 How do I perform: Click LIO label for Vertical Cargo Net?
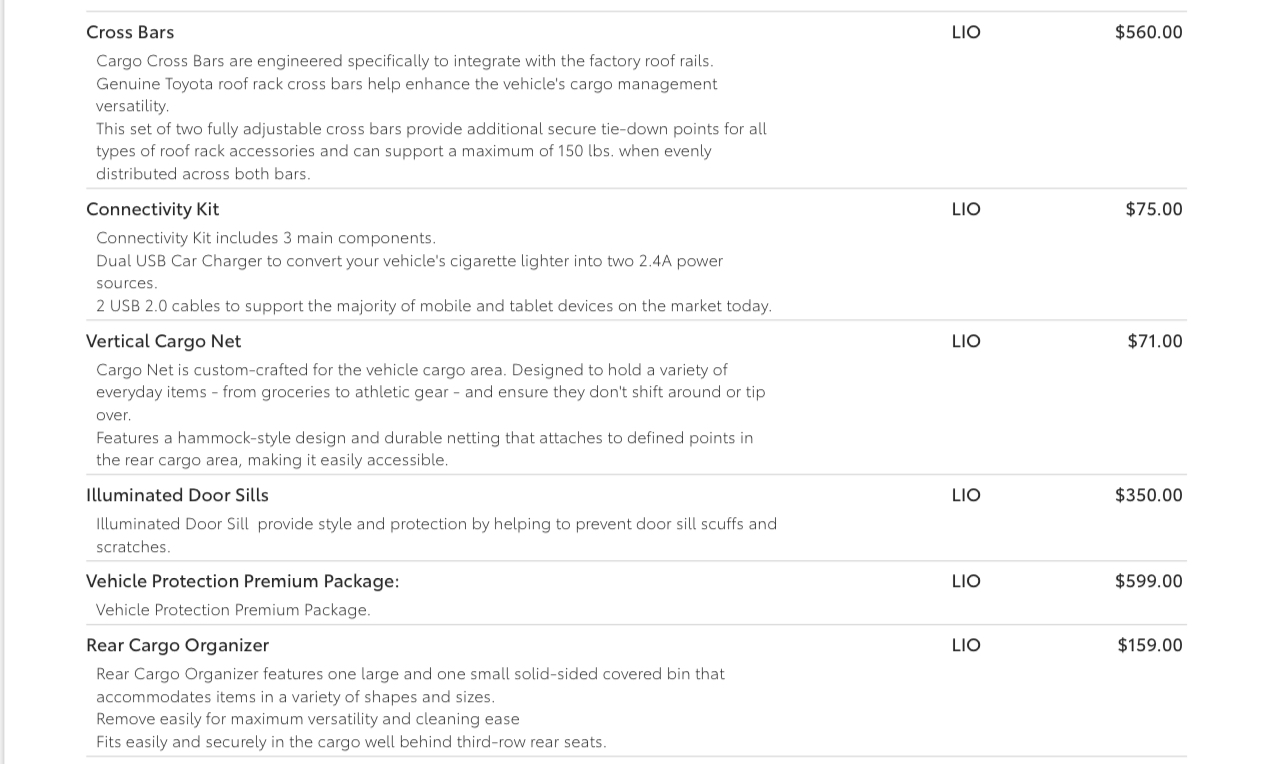click(x=966, y=341)
